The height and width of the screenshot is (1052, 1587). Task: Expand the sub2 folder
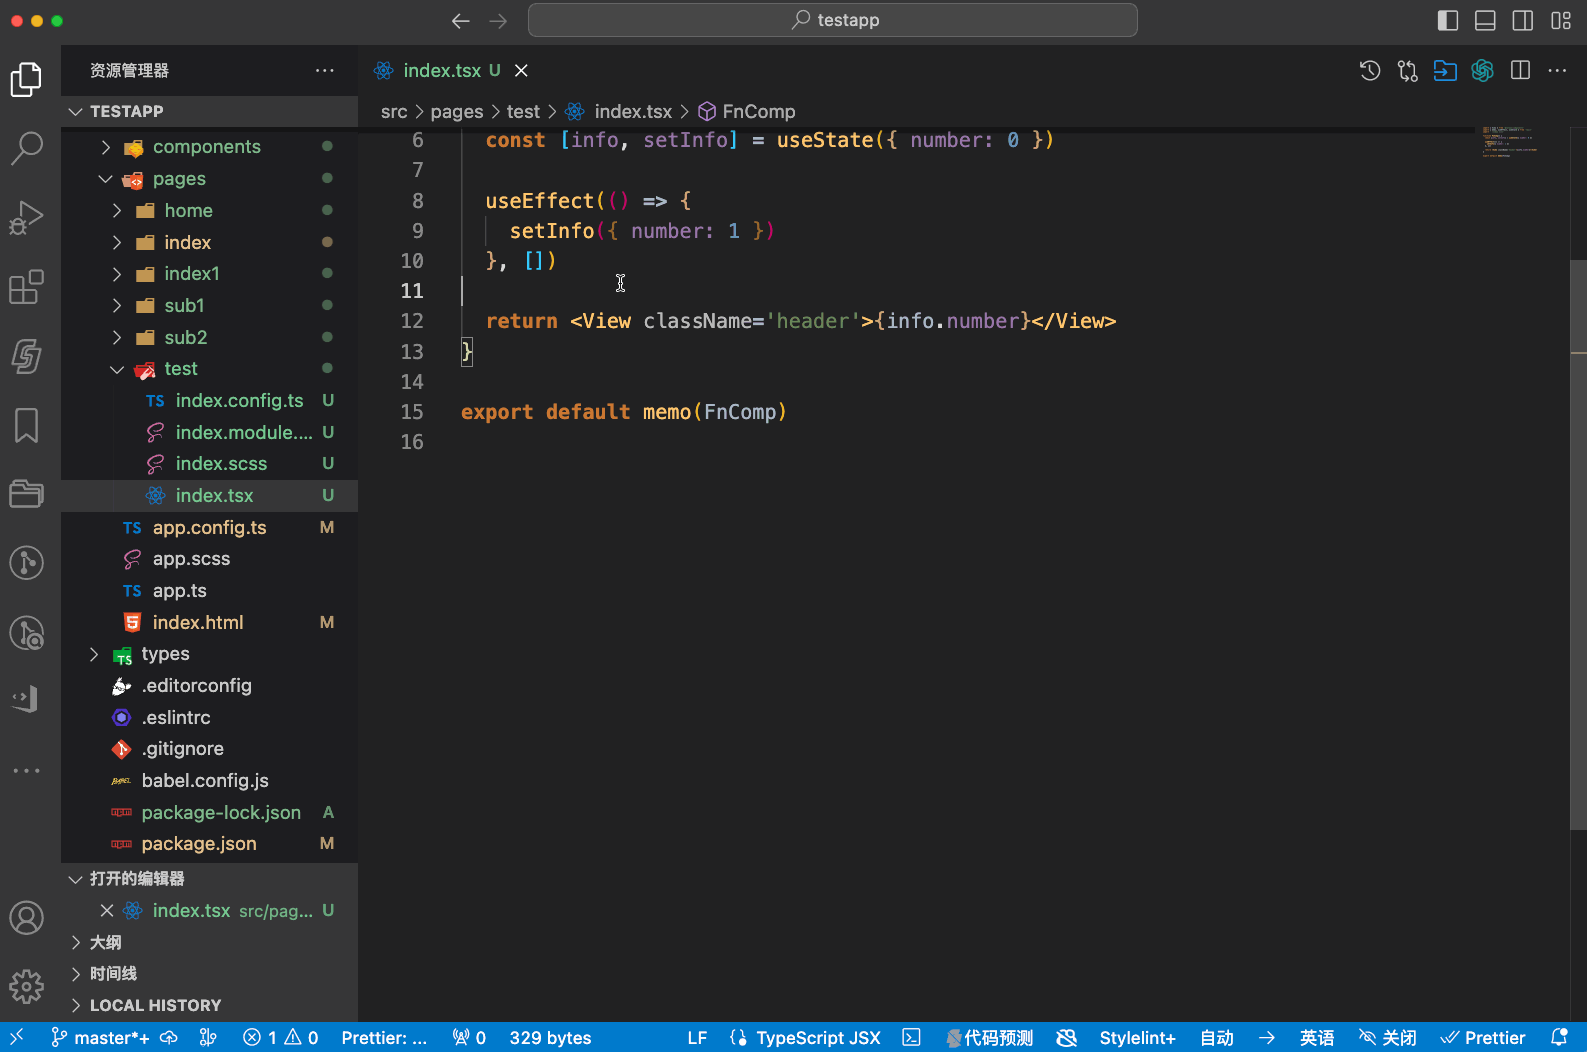pyautogui.click(x=210, y=338)
